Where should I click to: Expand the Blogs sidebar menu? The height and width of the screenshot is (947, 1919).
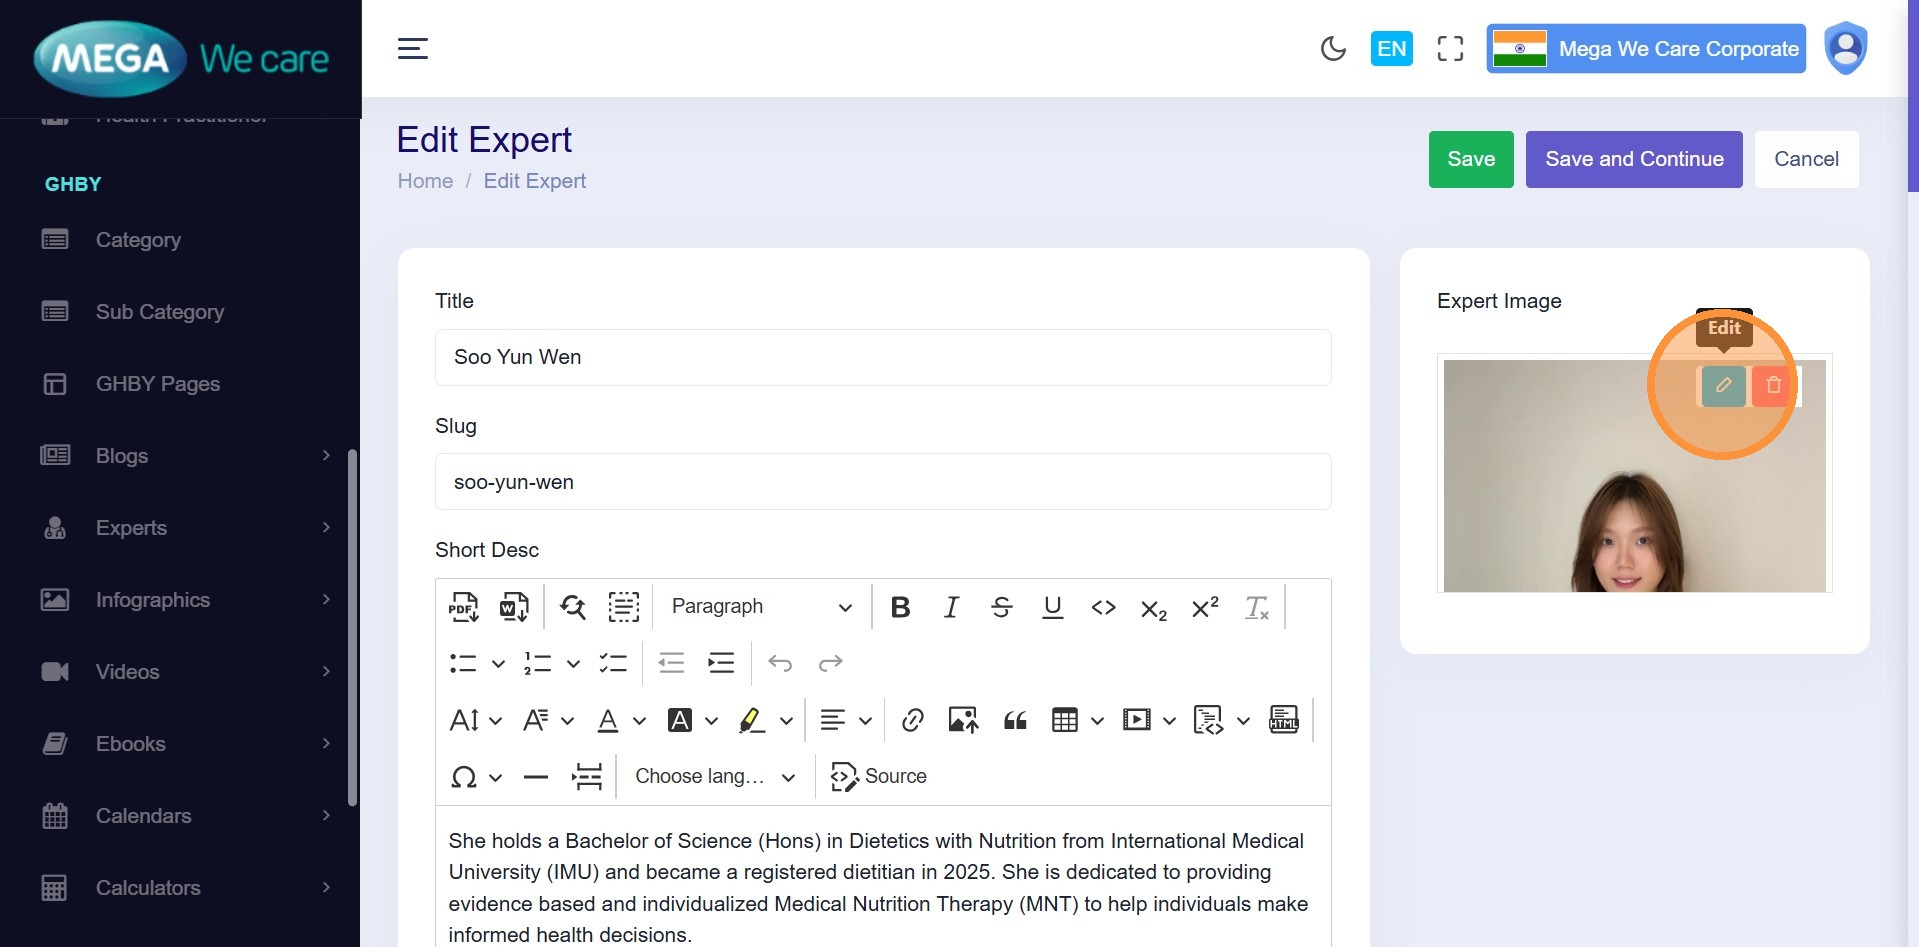185,456
